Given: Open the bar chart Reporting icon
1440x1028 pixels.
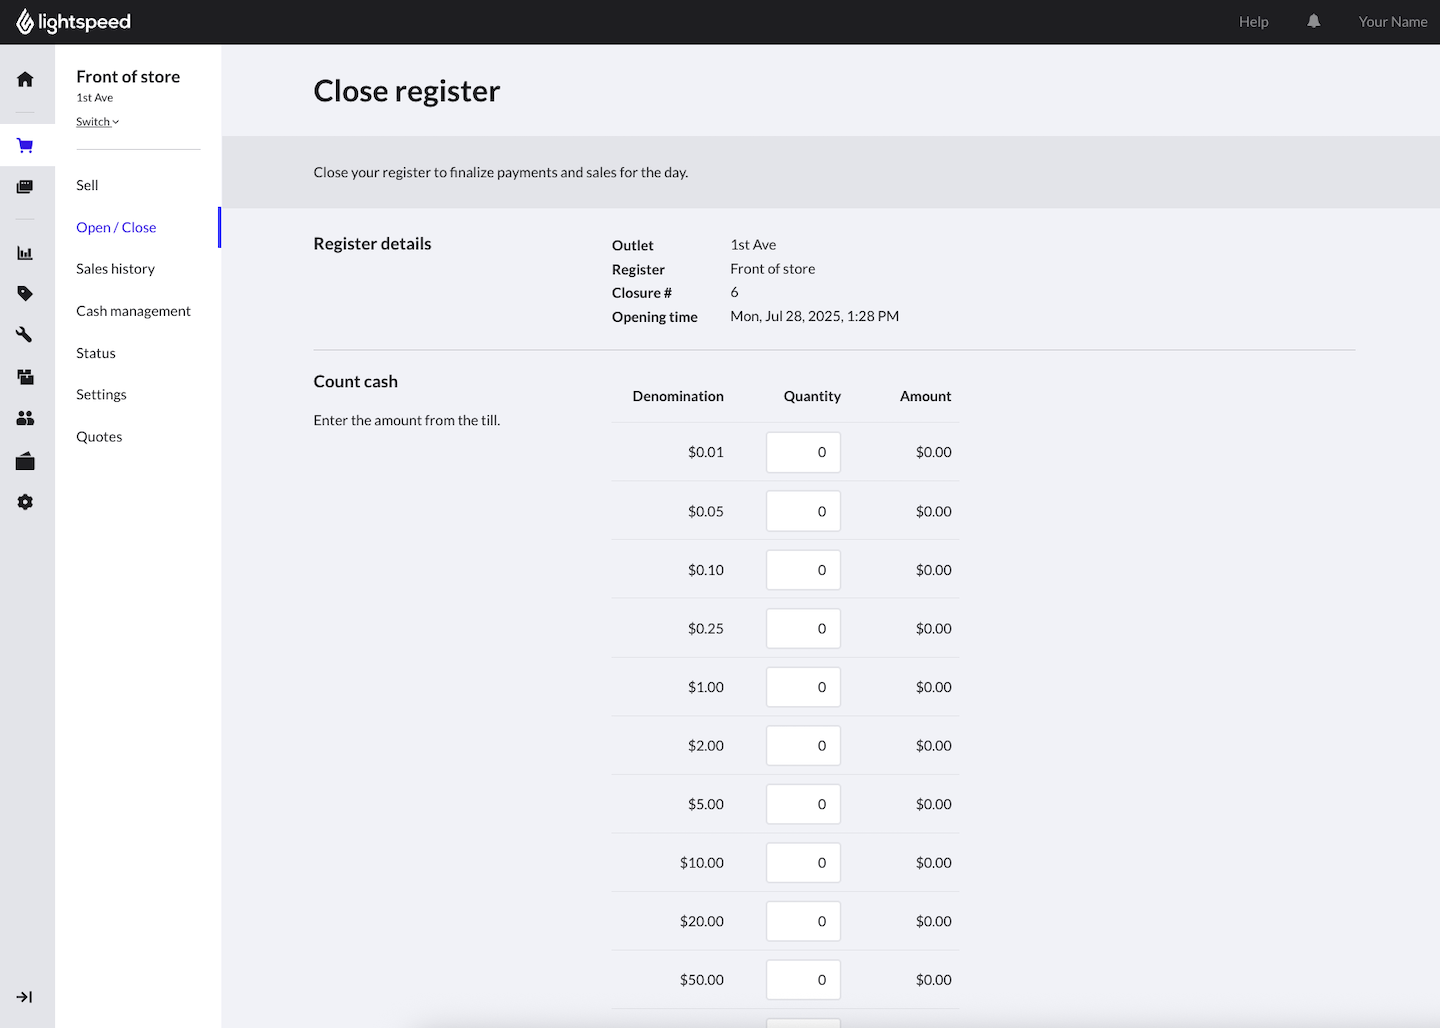Looking at the screenshot, I should [x=25, y=253].
